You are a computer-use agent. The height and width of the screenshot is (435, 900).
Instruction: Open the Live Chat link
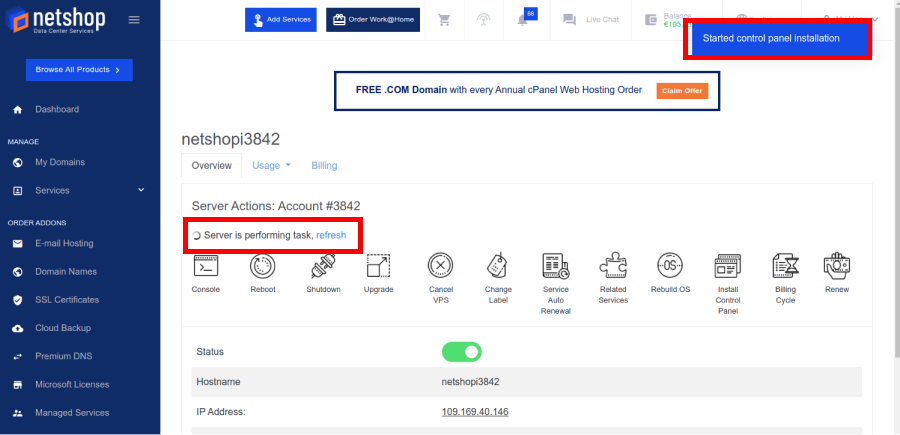(593, 20)
